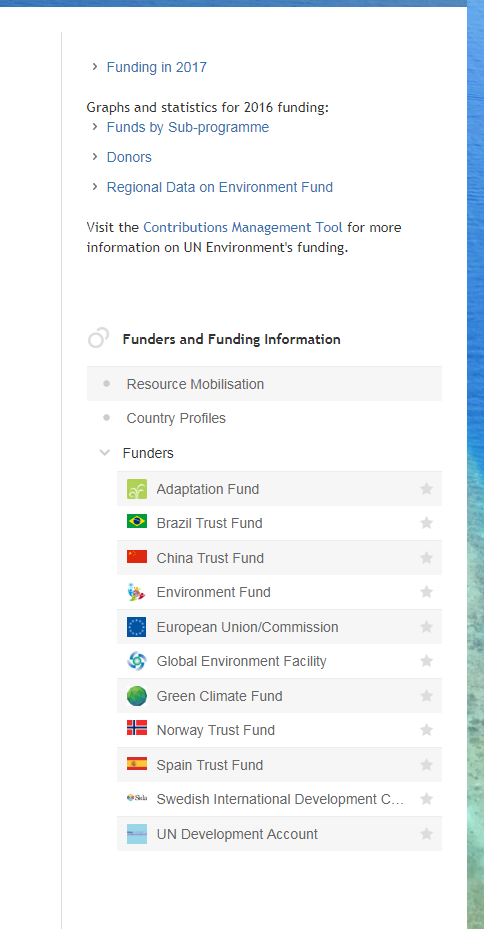
Task: Click the European Union flag icon
Action: (137, 627)
